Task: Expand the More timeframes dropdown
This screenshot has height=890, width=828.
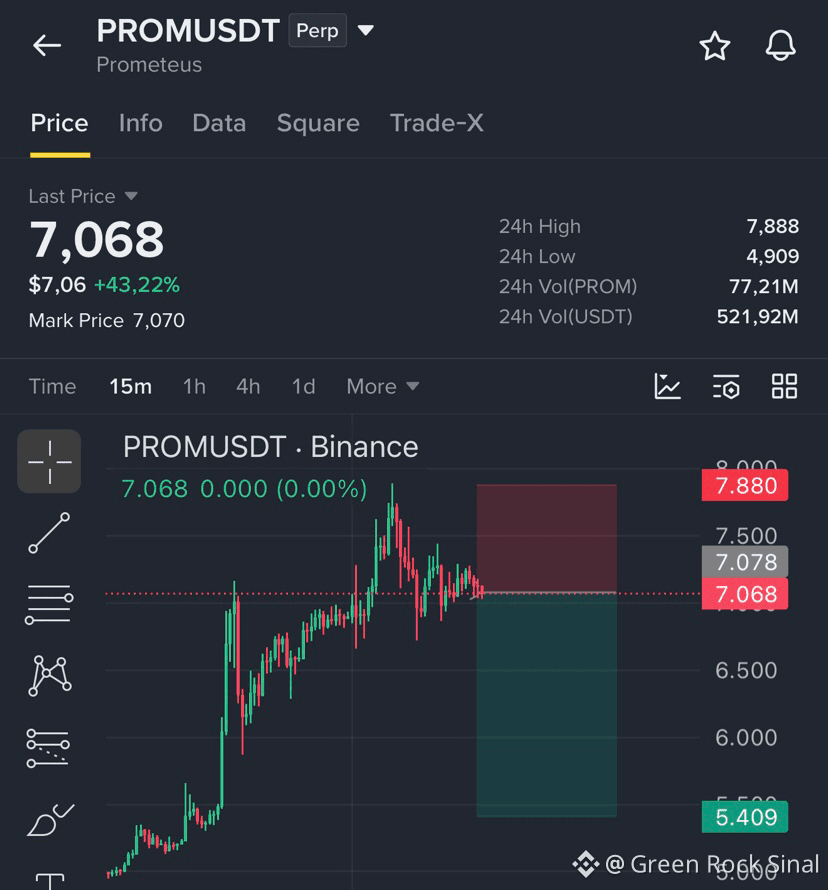Action: [x=383, y=387]
